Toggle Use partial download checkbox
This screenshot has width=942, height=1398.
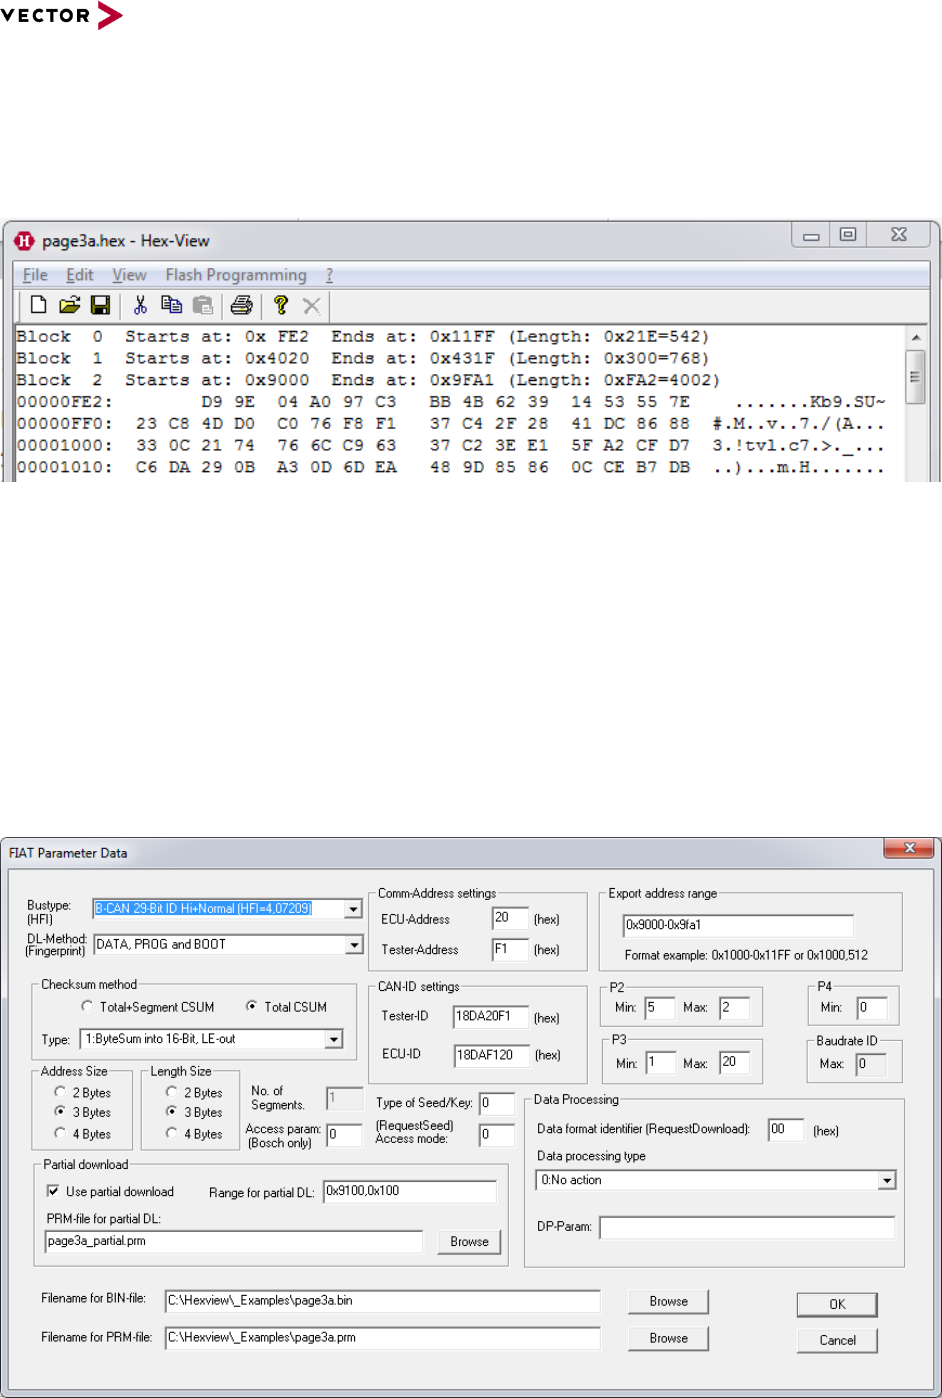[x=53, y=1191]
